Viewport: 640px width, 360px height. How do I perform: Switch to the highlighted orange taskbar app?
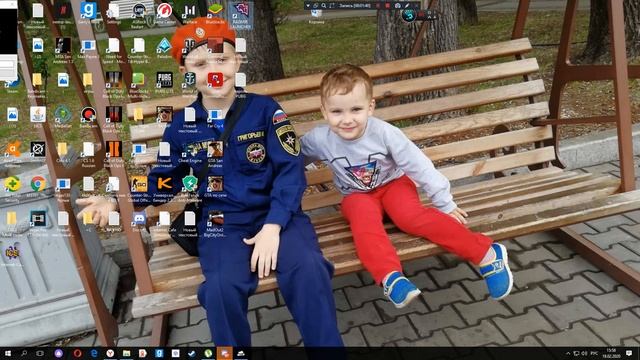224,353
